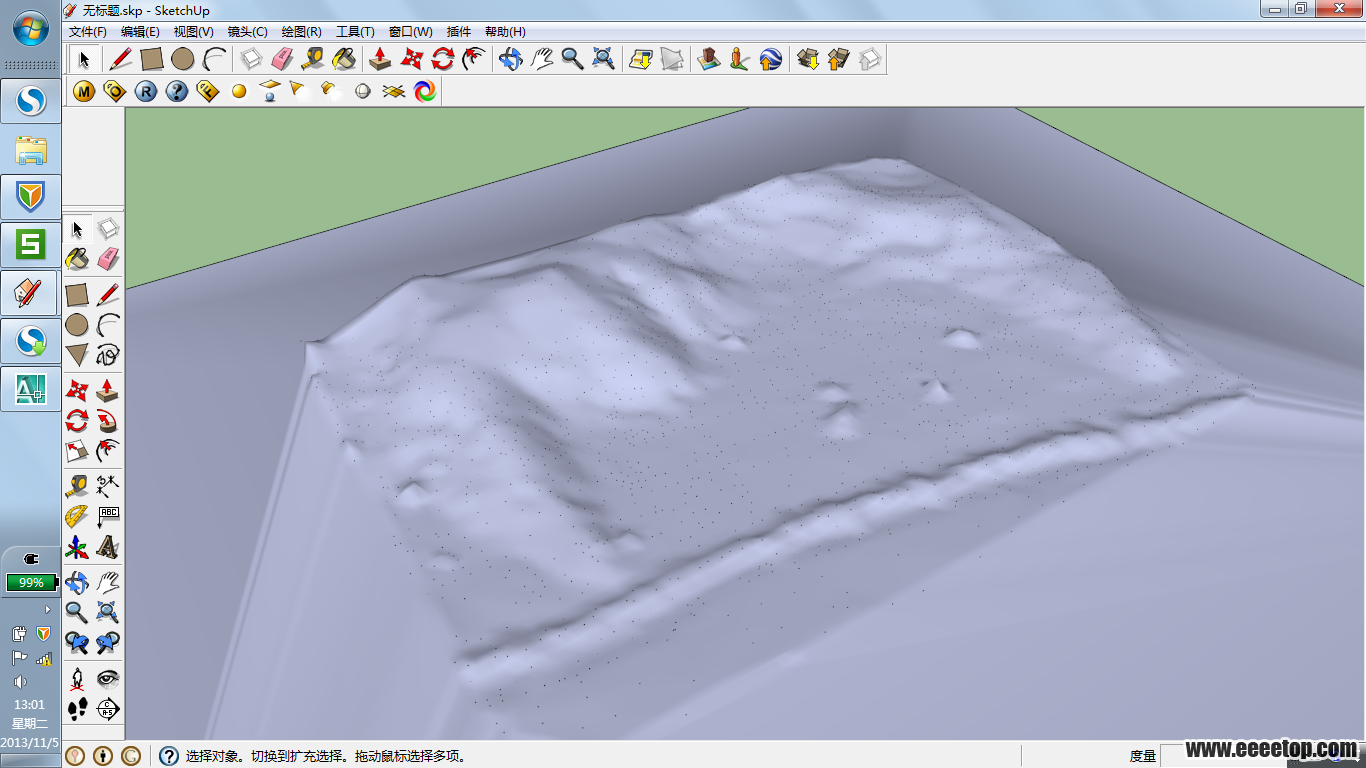
Task: Click the blue question mark plugin icon
Action: [x=177, y=91]
